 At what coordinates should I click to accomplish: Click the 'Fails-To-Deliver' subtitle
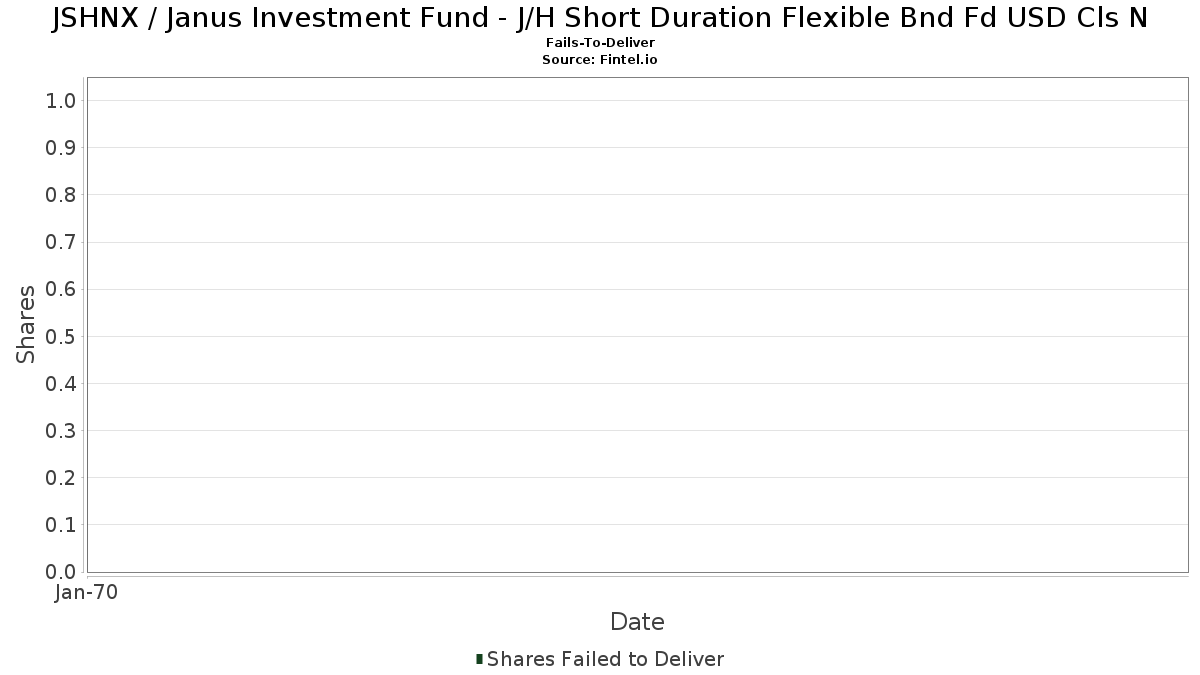pos(600,43)
